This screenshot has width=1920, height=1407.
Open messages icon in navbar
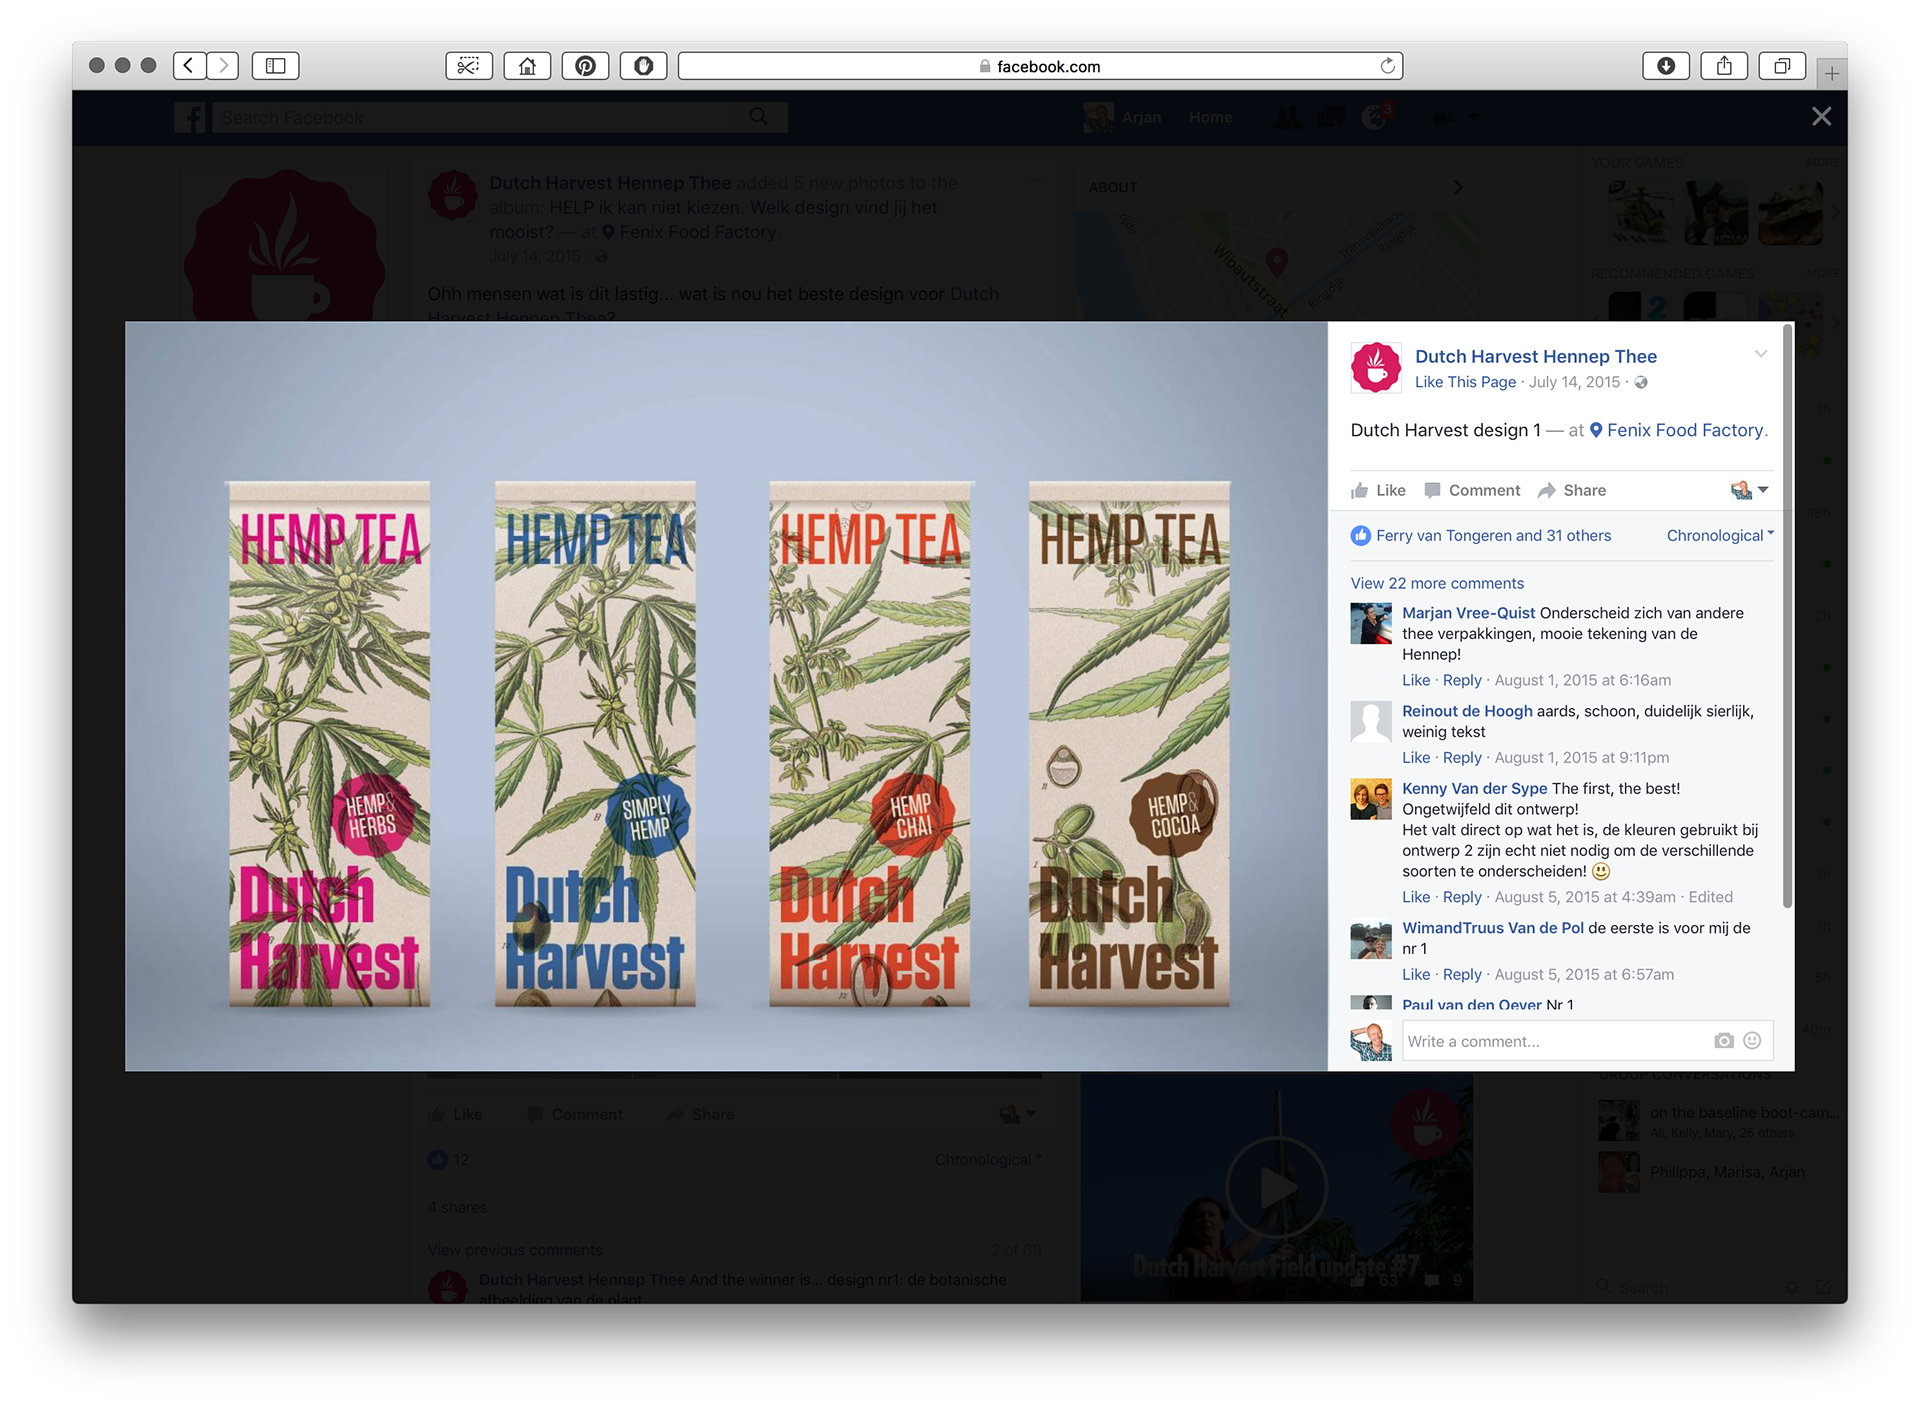(x=1331, y=118)
